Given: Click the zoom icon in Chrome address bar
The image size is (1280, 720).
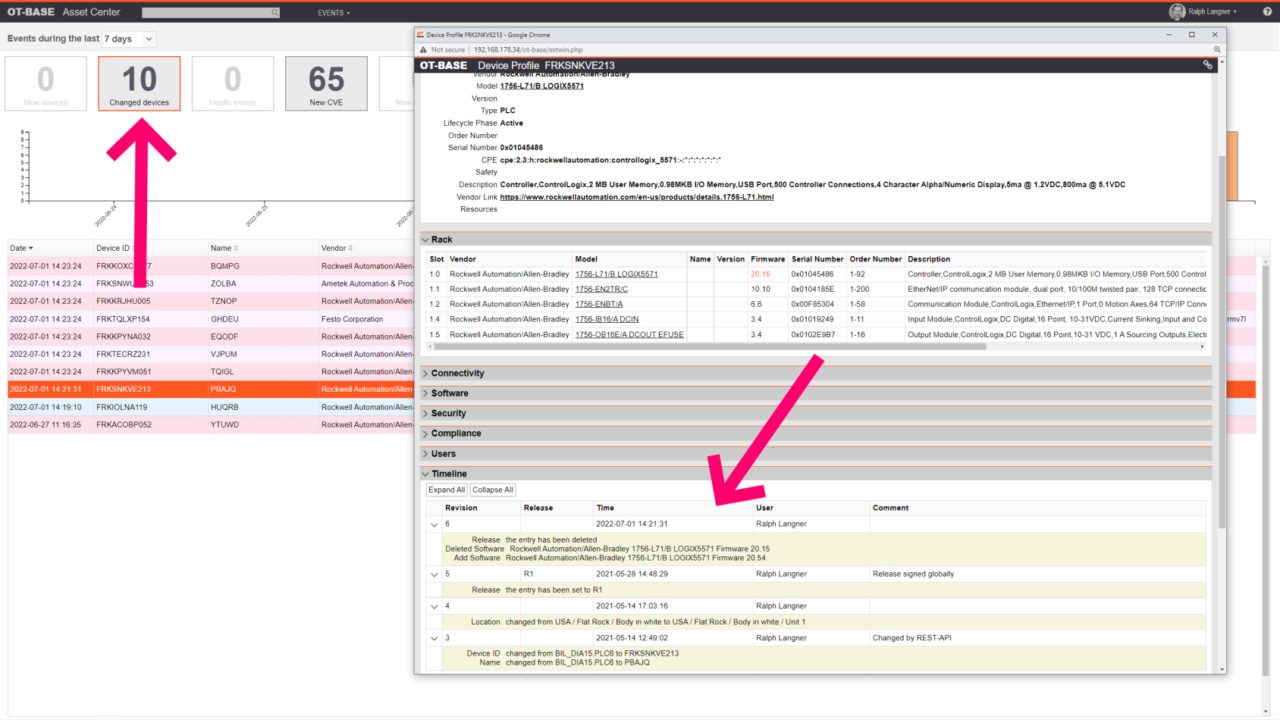Looking at the screenshot, I should click(1216, 49).
